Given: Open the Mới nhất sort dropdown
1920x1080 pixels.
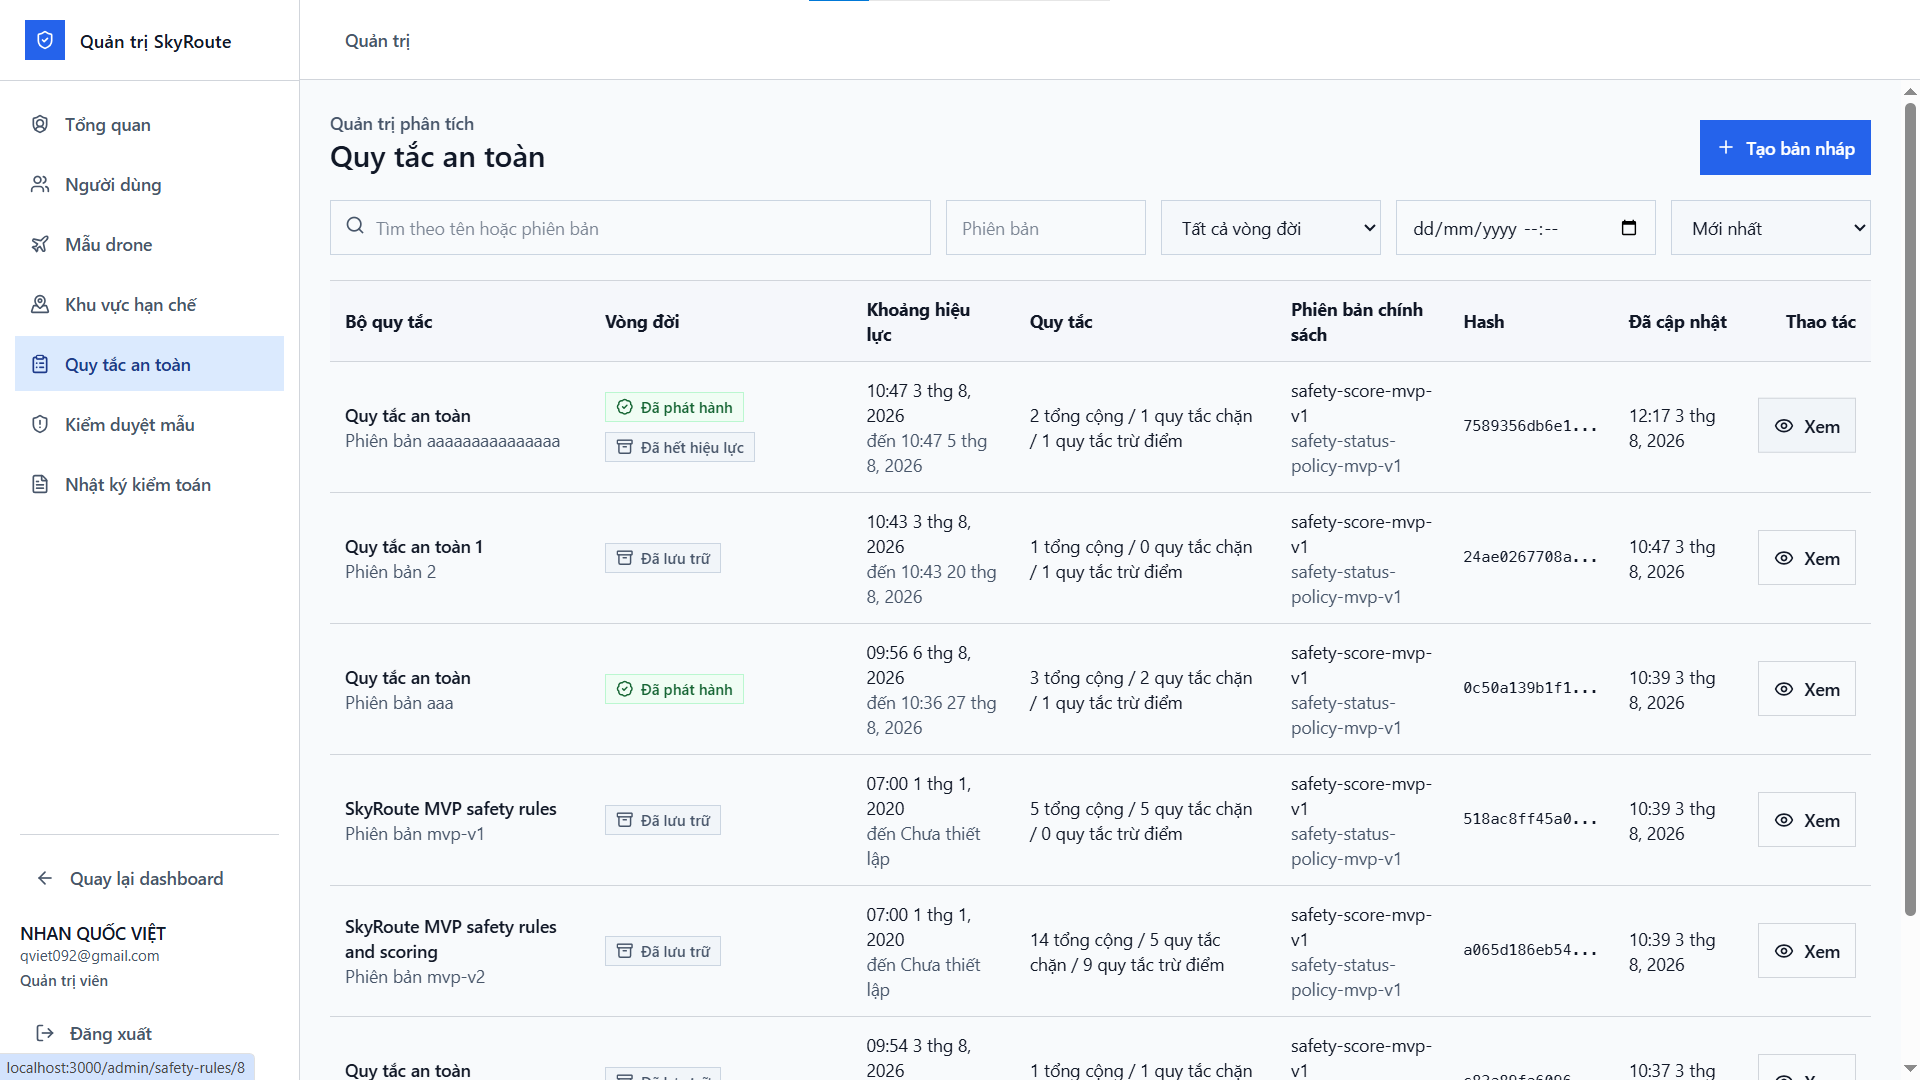Looking at the screenshot, I should tap(1770, 228).
